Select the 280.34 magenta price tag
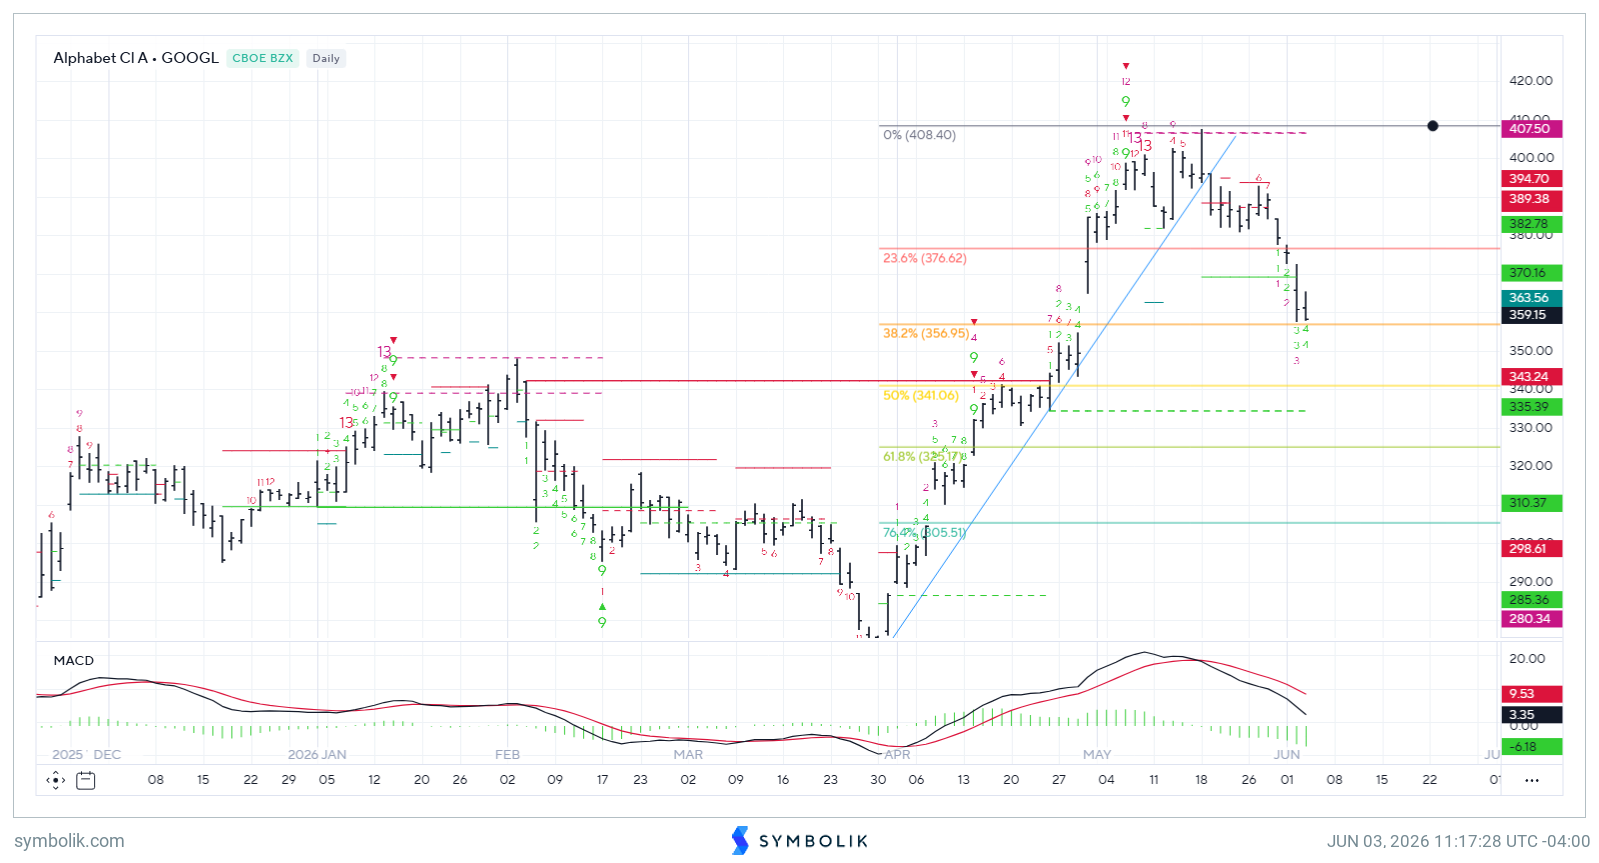1599x863 pixels. [x=1531, y=619]
